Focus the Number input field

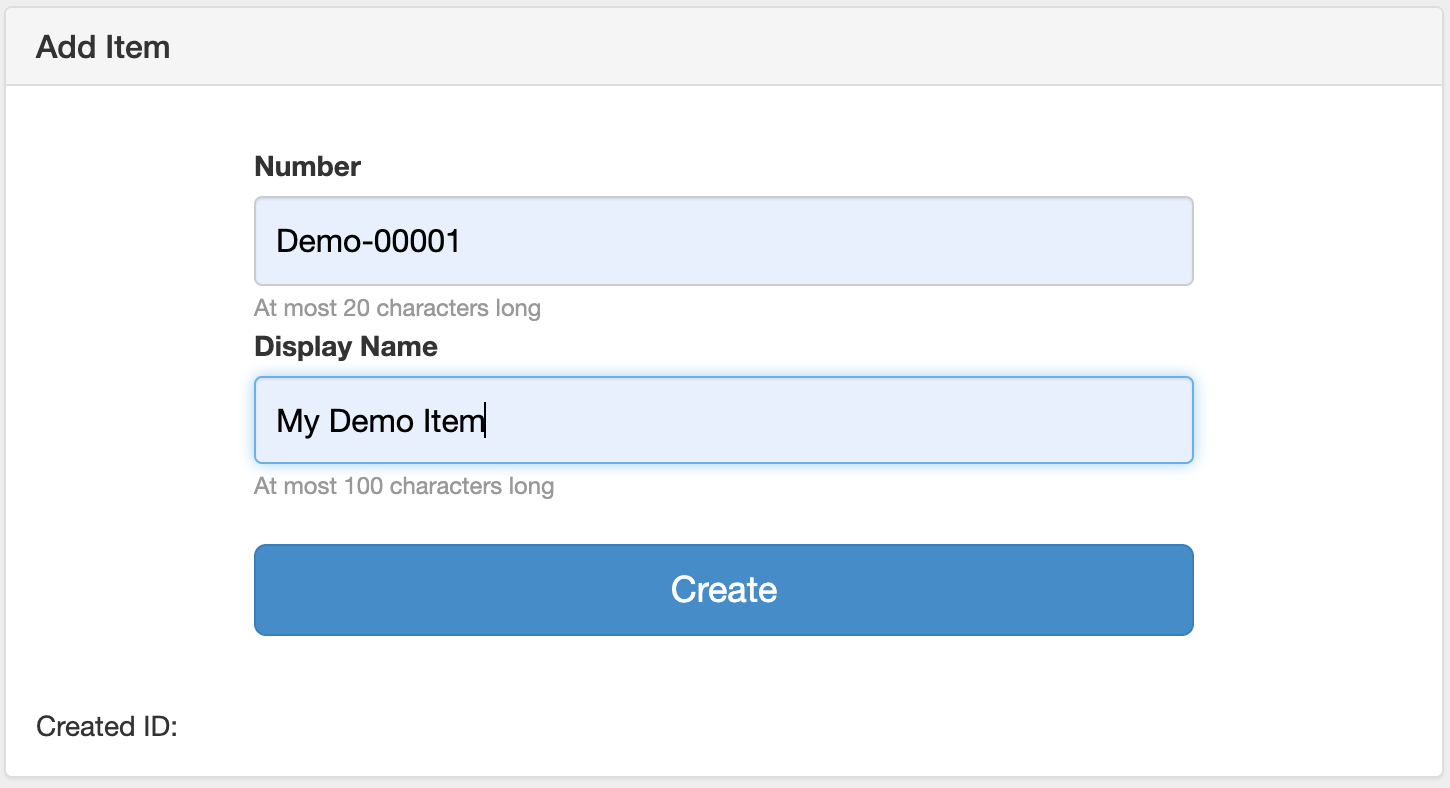[x=723, y=241]
